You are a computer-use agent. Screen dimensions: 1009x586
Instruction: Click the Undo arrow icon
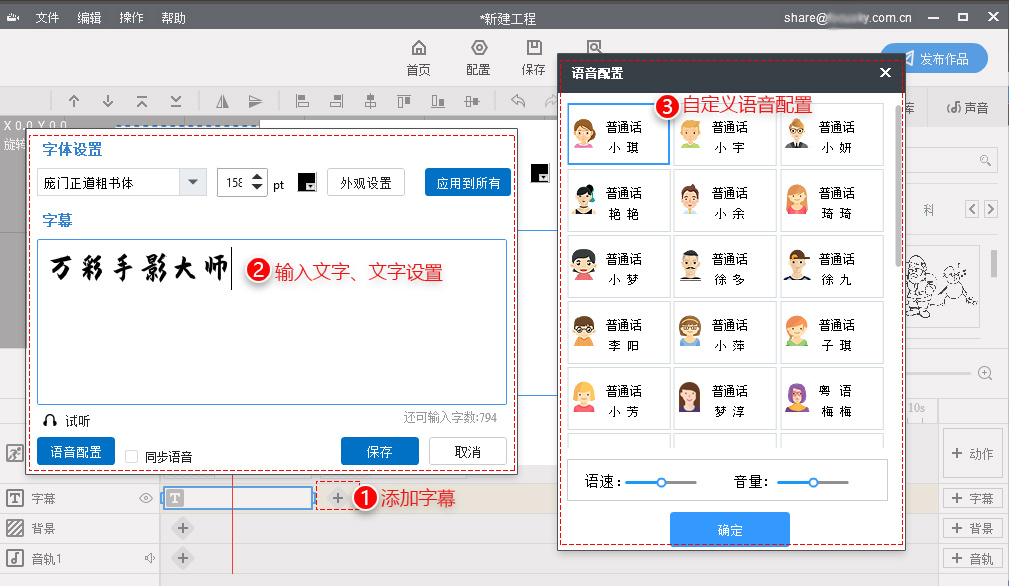[x=517, y=100]
